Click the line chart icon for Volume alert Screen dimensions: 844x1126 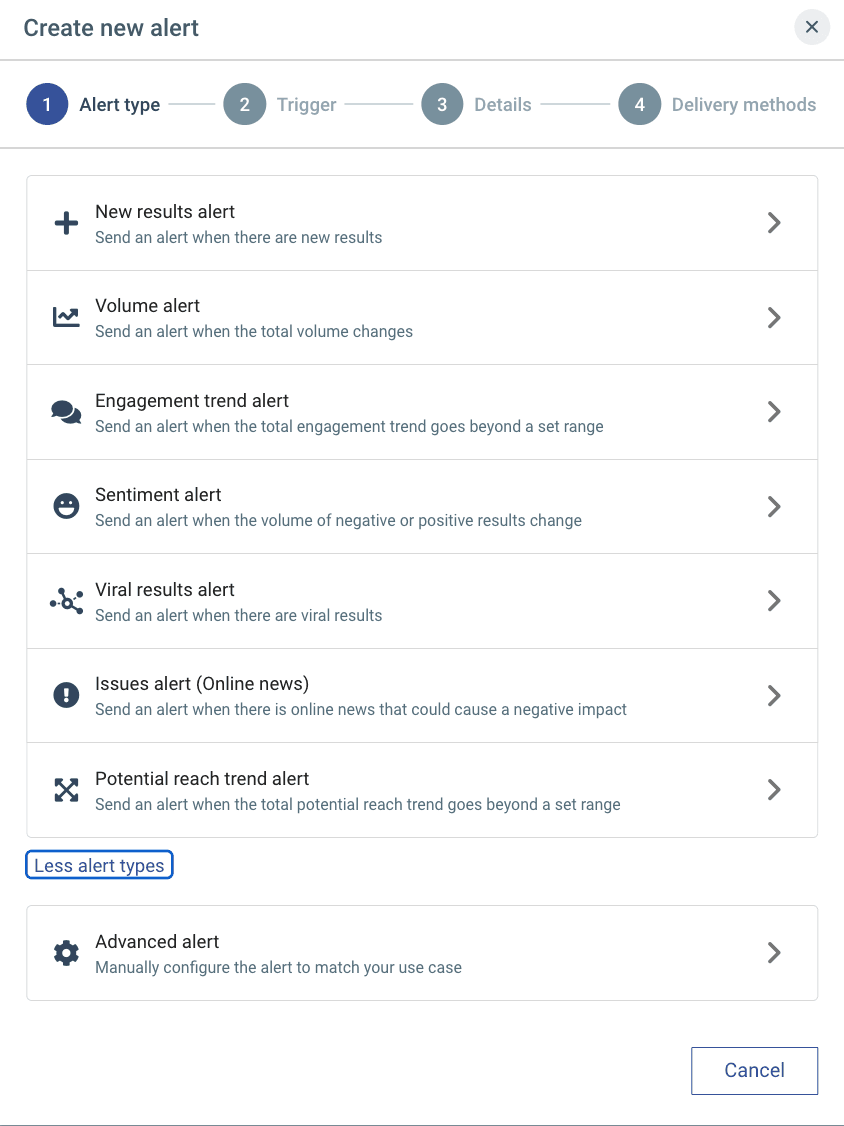coord(66,318)
